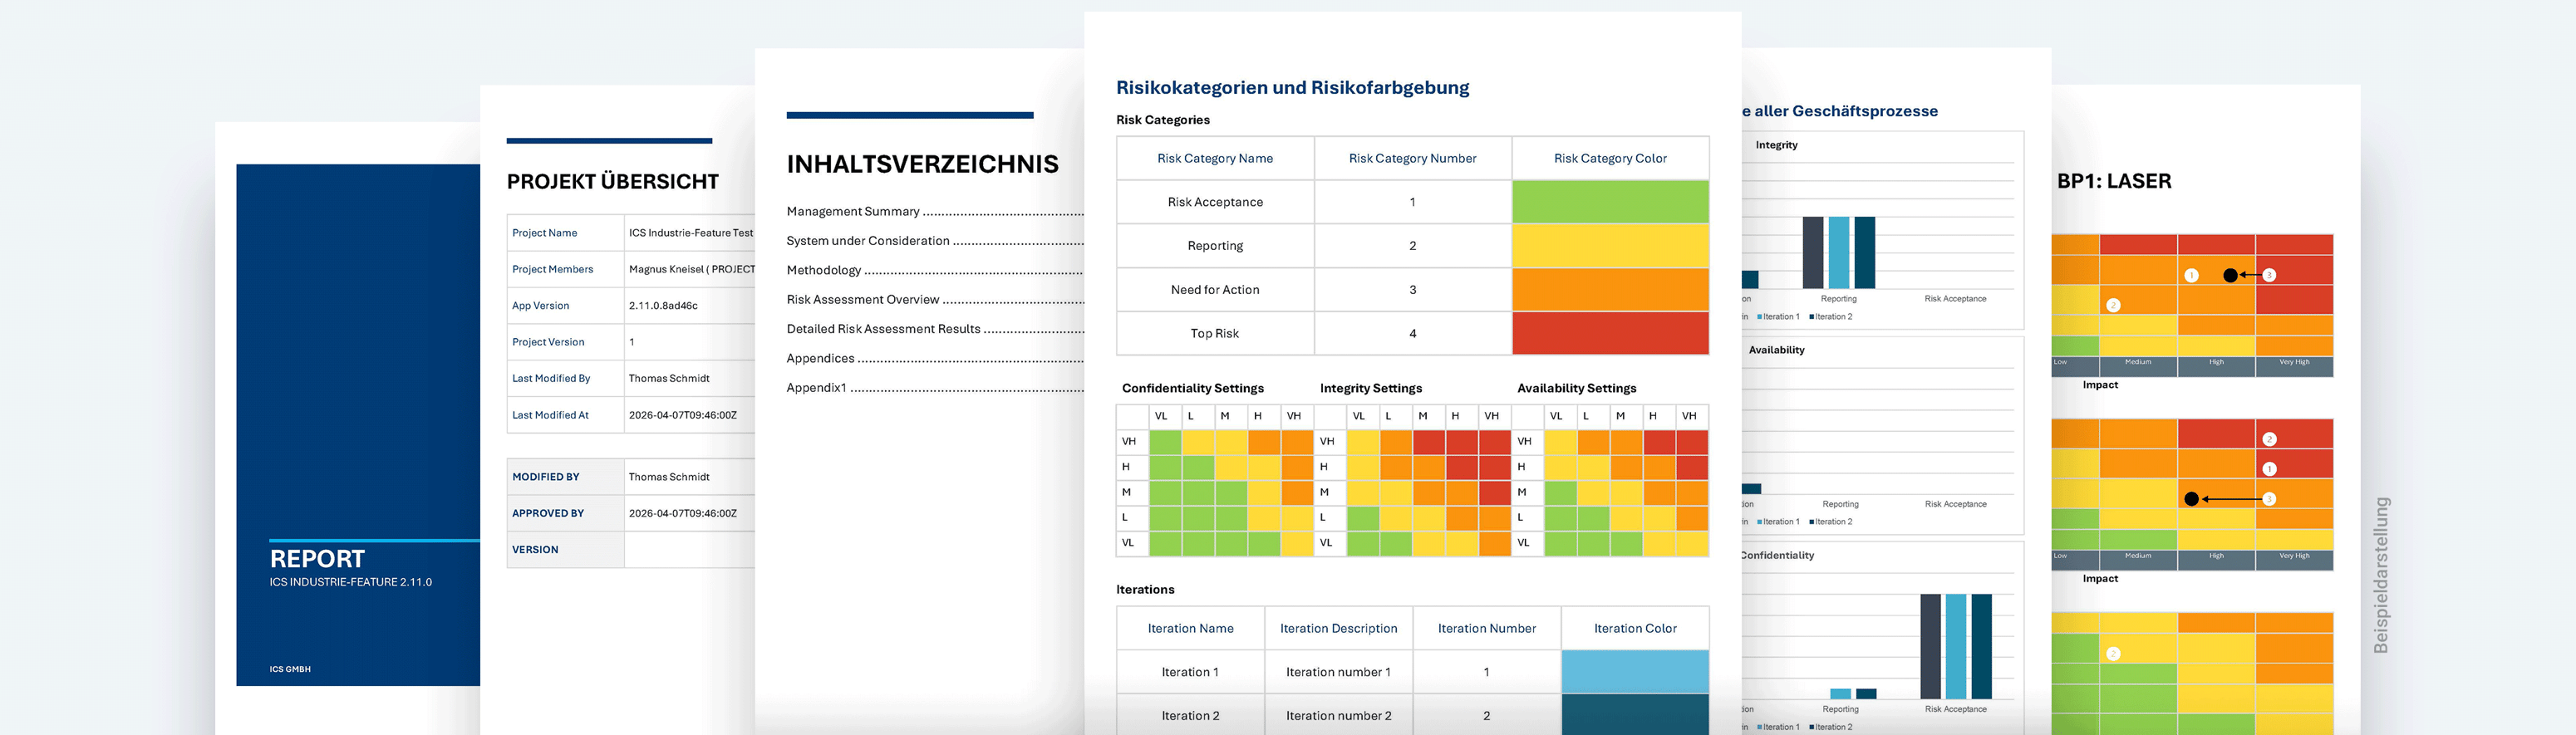Click the Iteration Description column header
The image size is (2576, 735).
point(1339,628)
